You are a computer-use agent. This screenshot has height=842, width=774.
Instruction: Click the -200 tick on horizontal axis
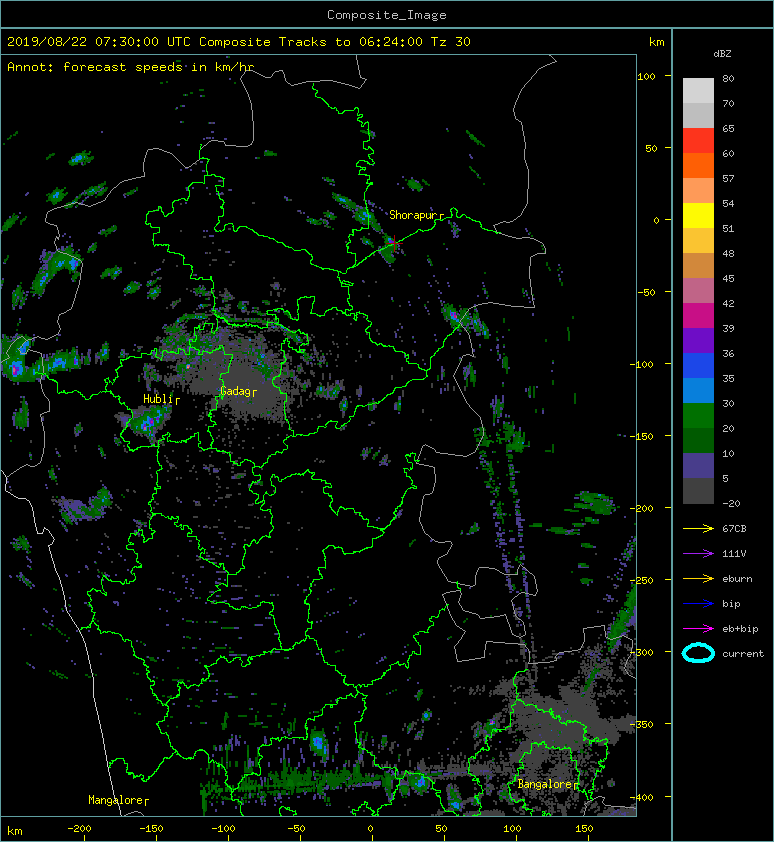79,829
